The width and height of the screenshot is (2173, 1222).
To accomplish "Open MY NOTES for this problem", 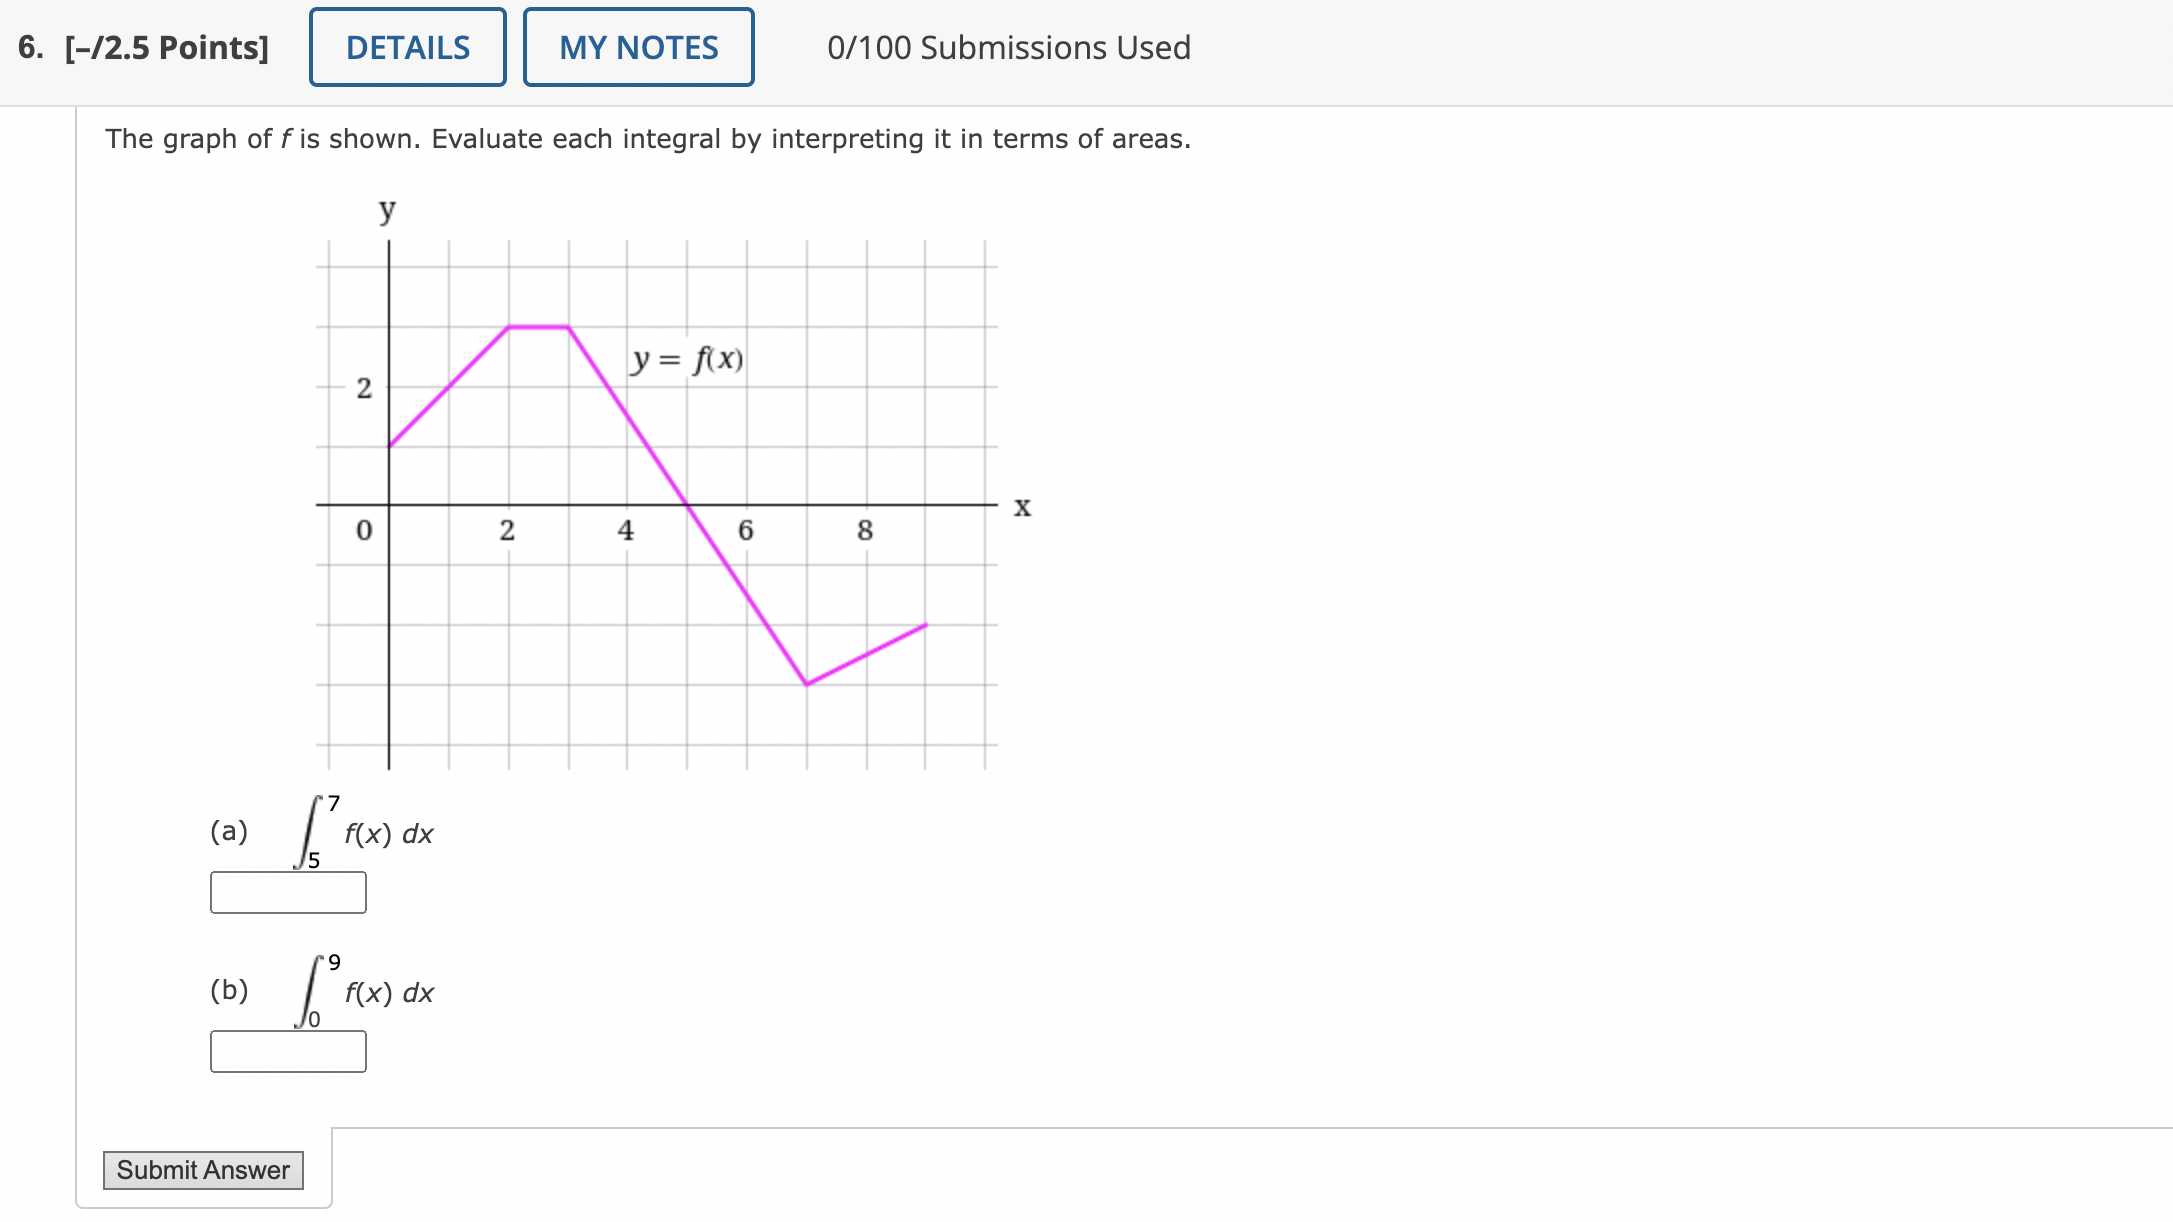I will 638,47.
